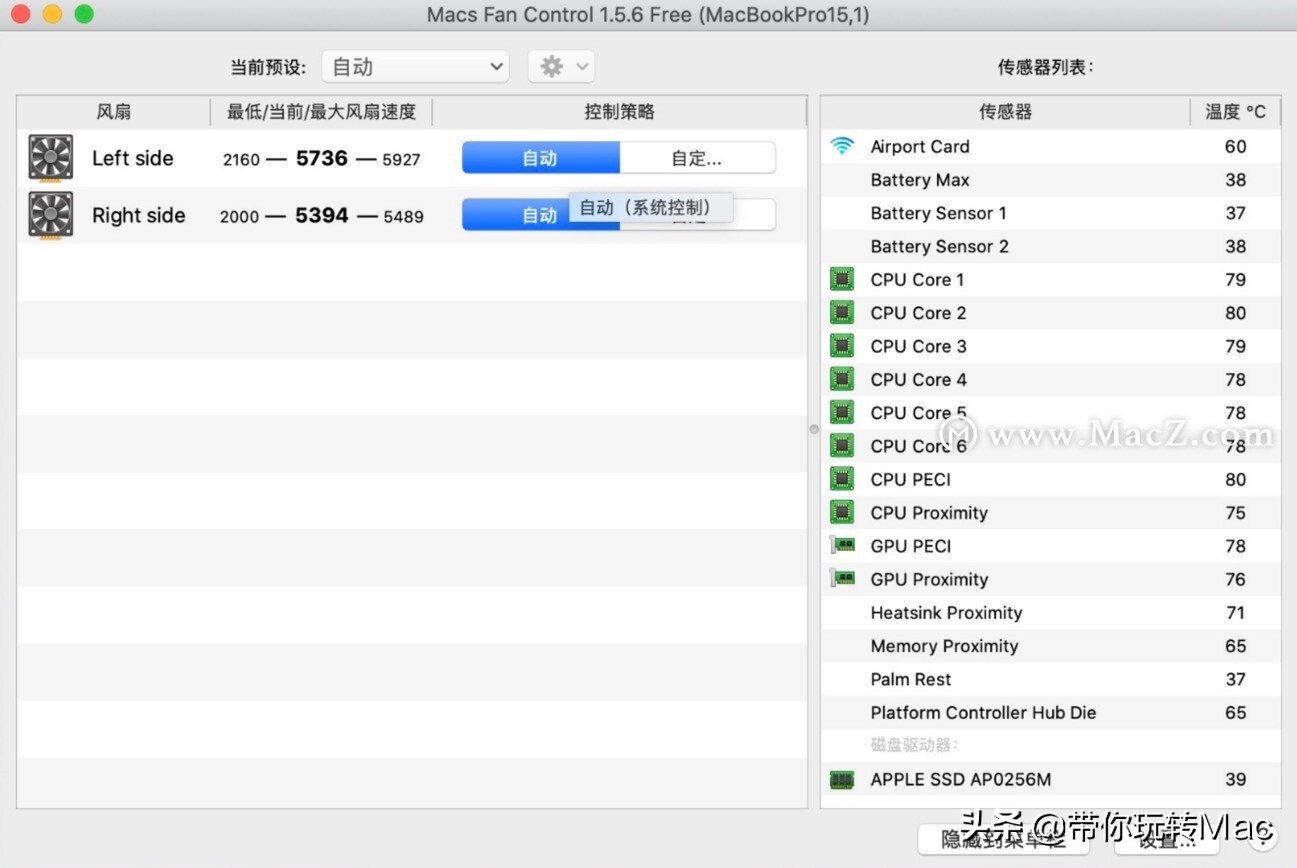Click the Left side maximum speed 5927

(x=401, y=159)
